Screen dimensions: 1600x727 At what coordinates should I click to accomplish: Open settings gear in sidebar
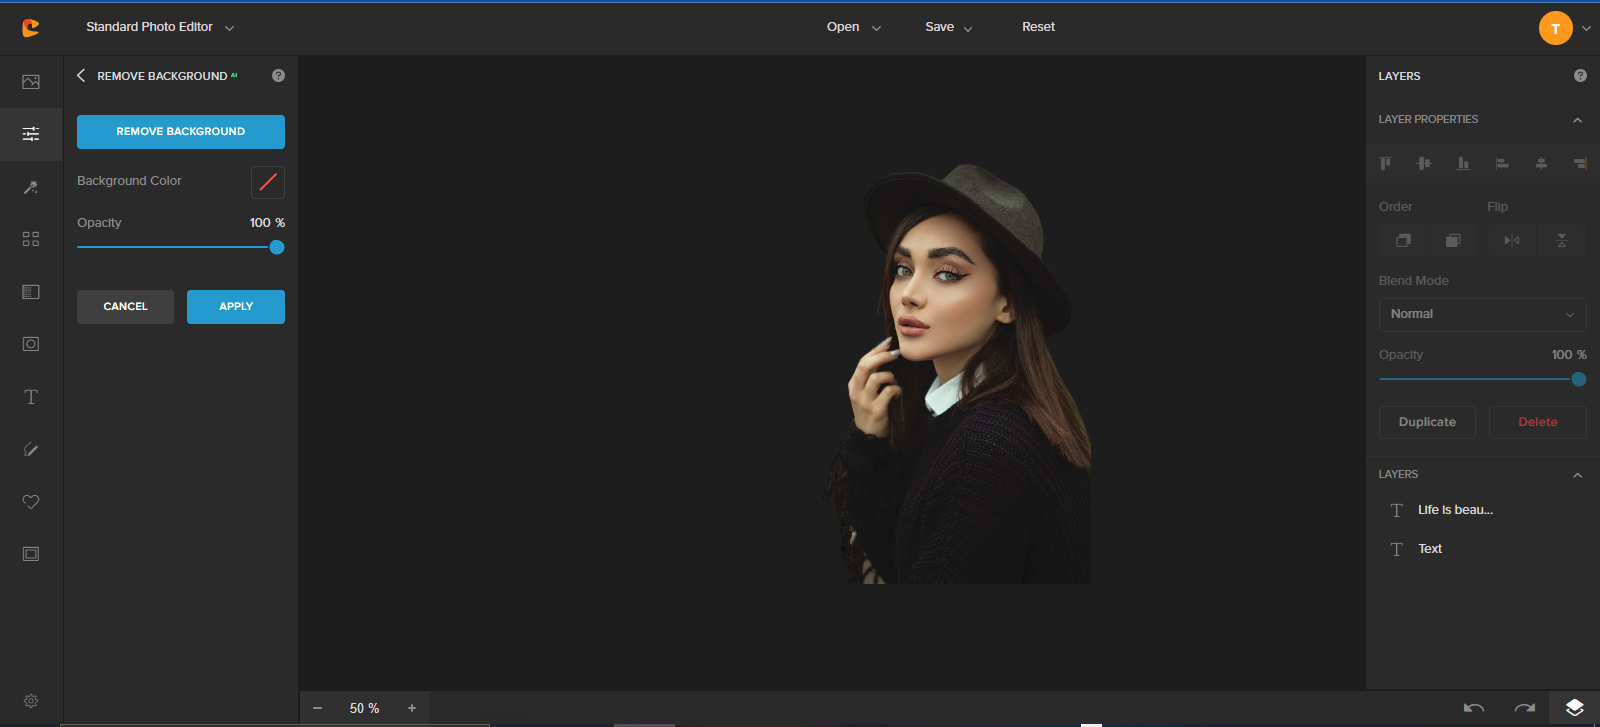[31, 701]
